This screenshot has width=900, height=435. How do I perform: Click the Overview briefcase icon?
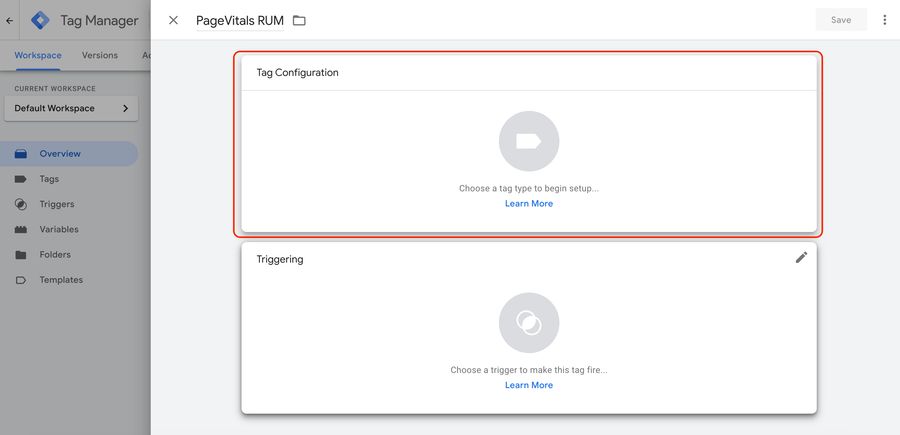click(x=21, y=154)
